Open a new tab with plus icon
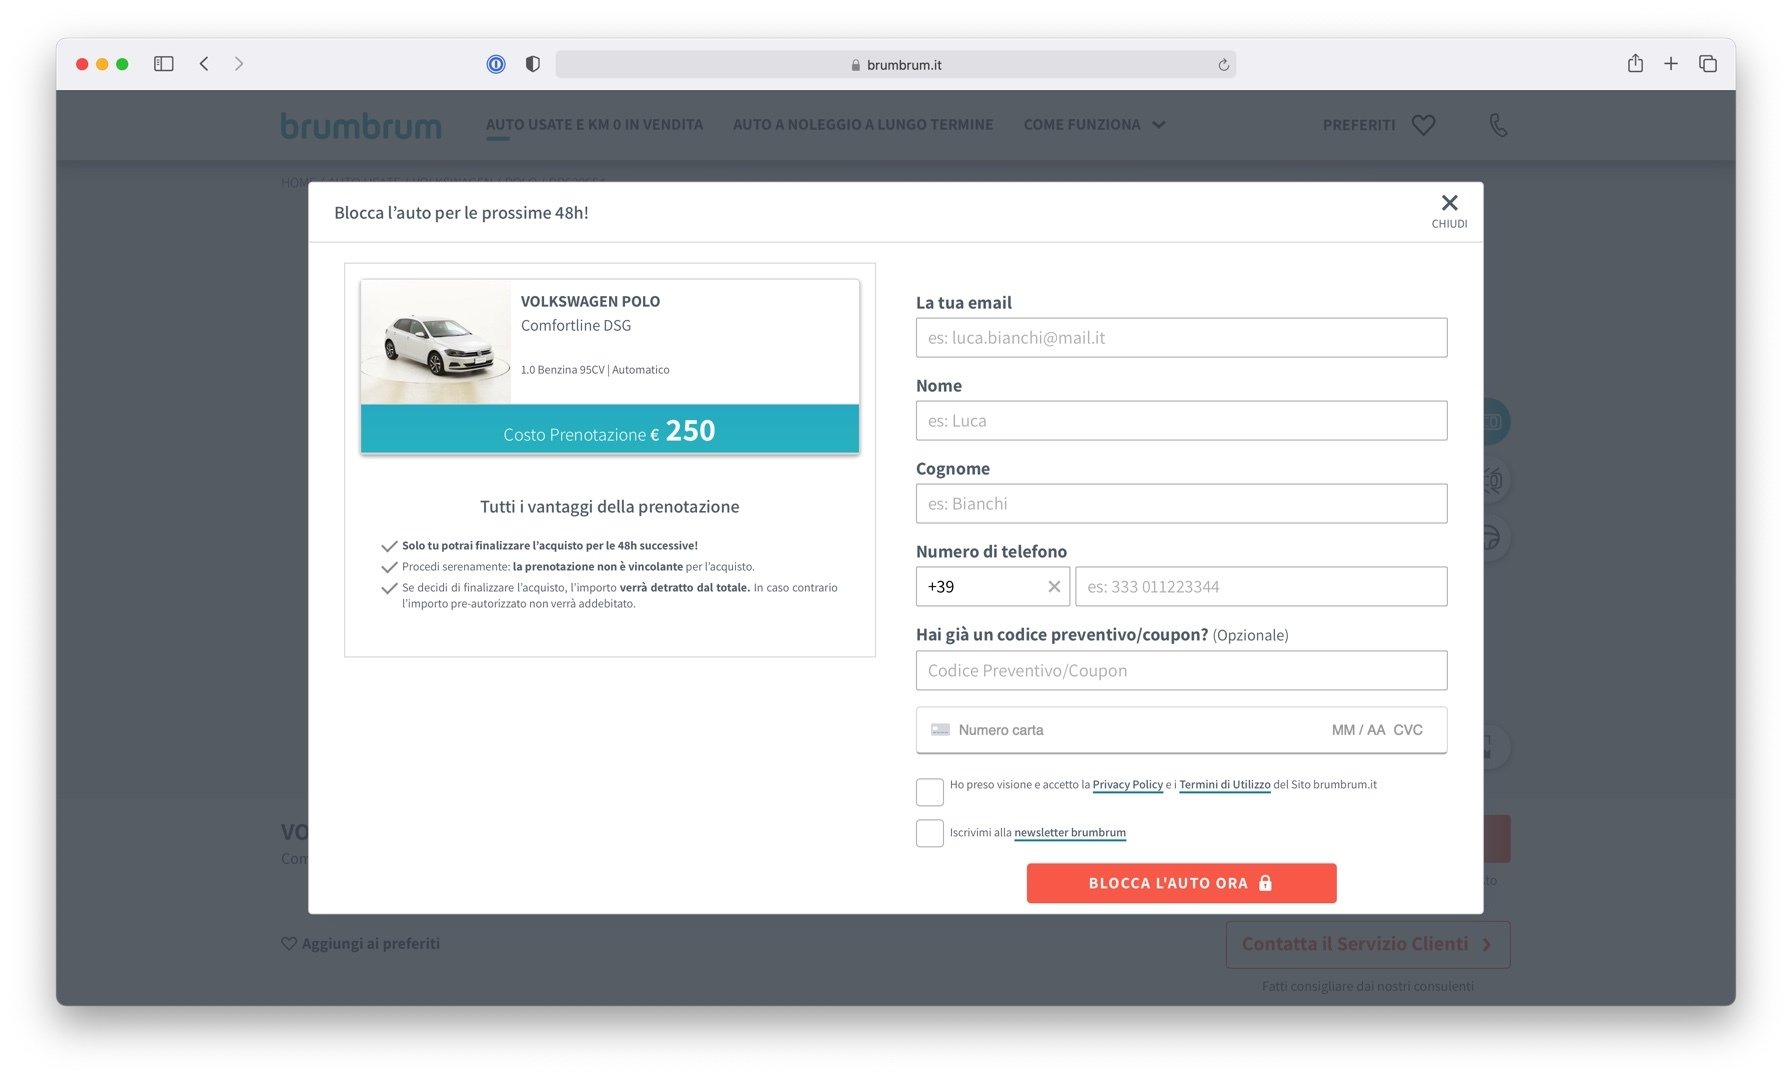Screen dimensions: 1792x1080 (1671, 64)
